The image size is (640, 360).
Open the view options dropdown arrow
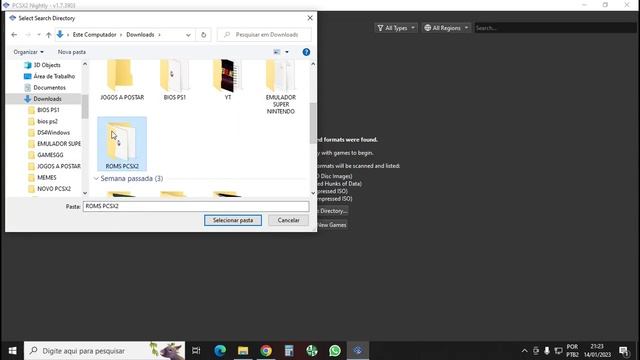coord(287,52)
